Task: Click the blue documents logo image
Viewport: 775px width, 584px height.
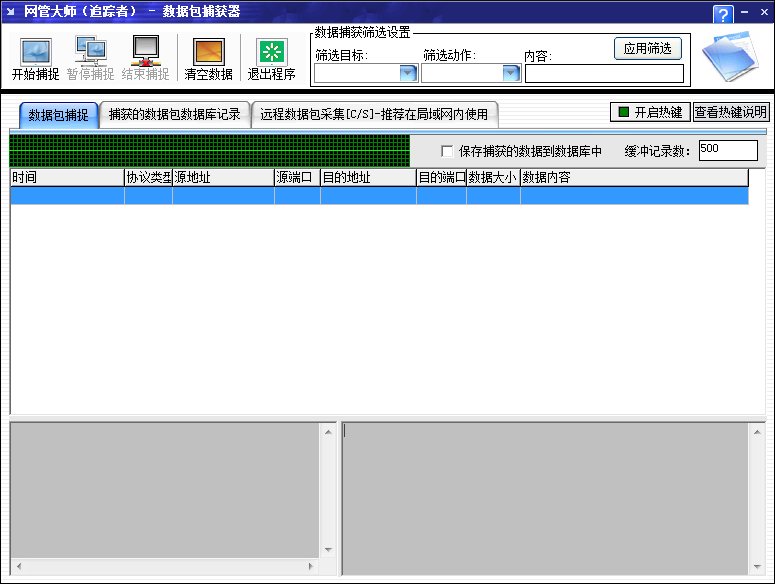Action: tap(731, 56)
